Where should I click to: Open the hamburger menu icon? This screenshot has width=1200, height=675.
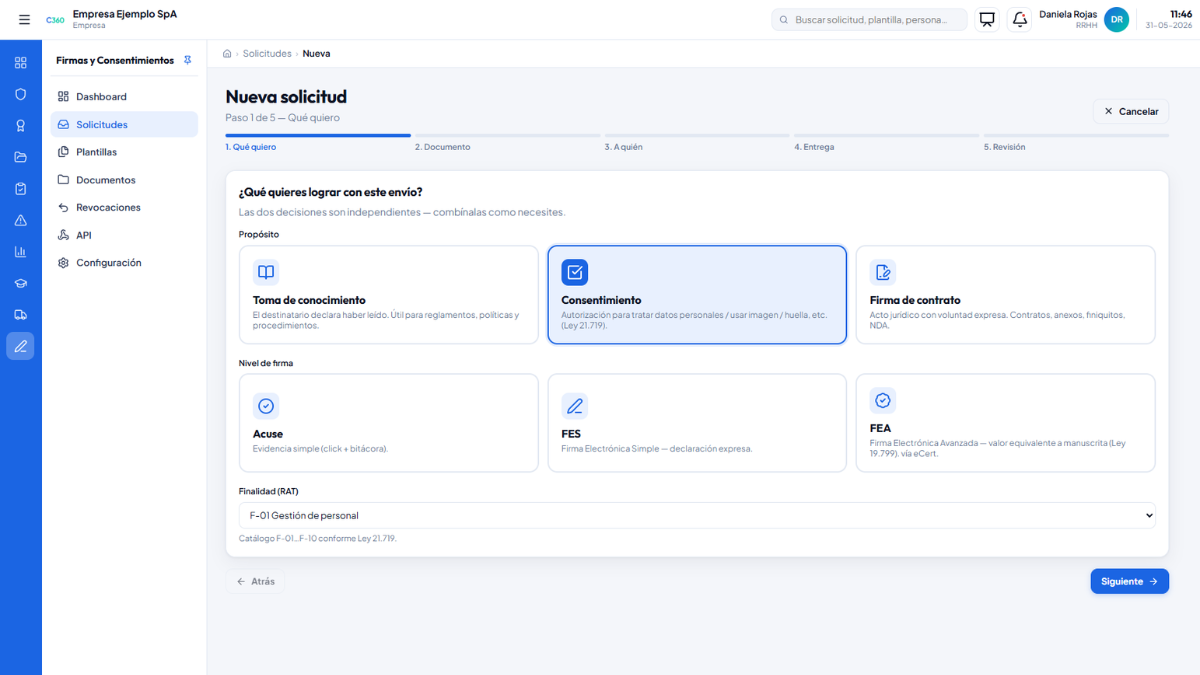(x=24, y=19)
